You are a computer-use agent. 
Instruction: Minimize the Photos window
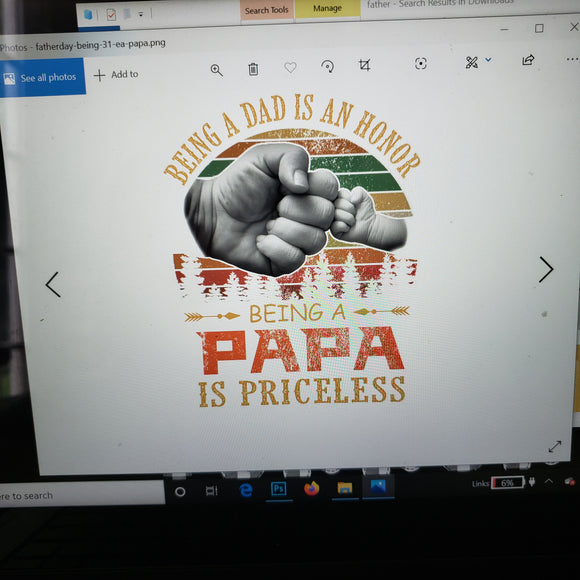point(504,29)
